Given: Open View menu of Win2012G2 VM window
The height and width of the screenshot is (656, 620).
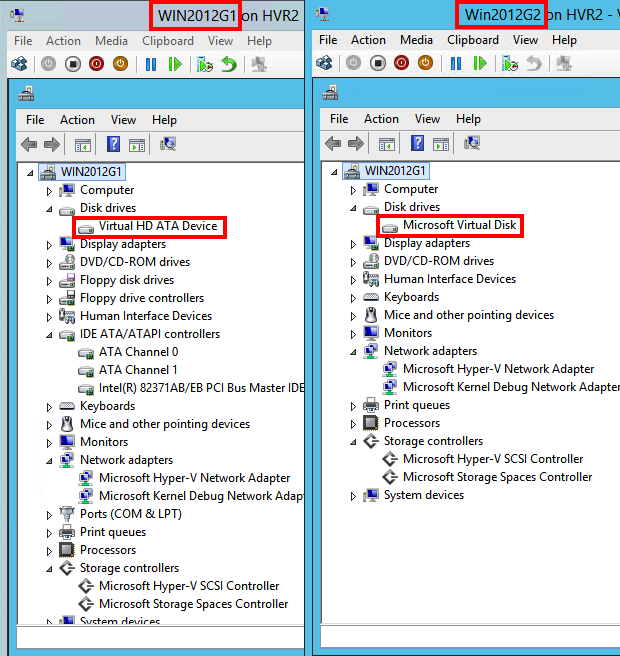Looking at the screenshot, I should [525, 40].
